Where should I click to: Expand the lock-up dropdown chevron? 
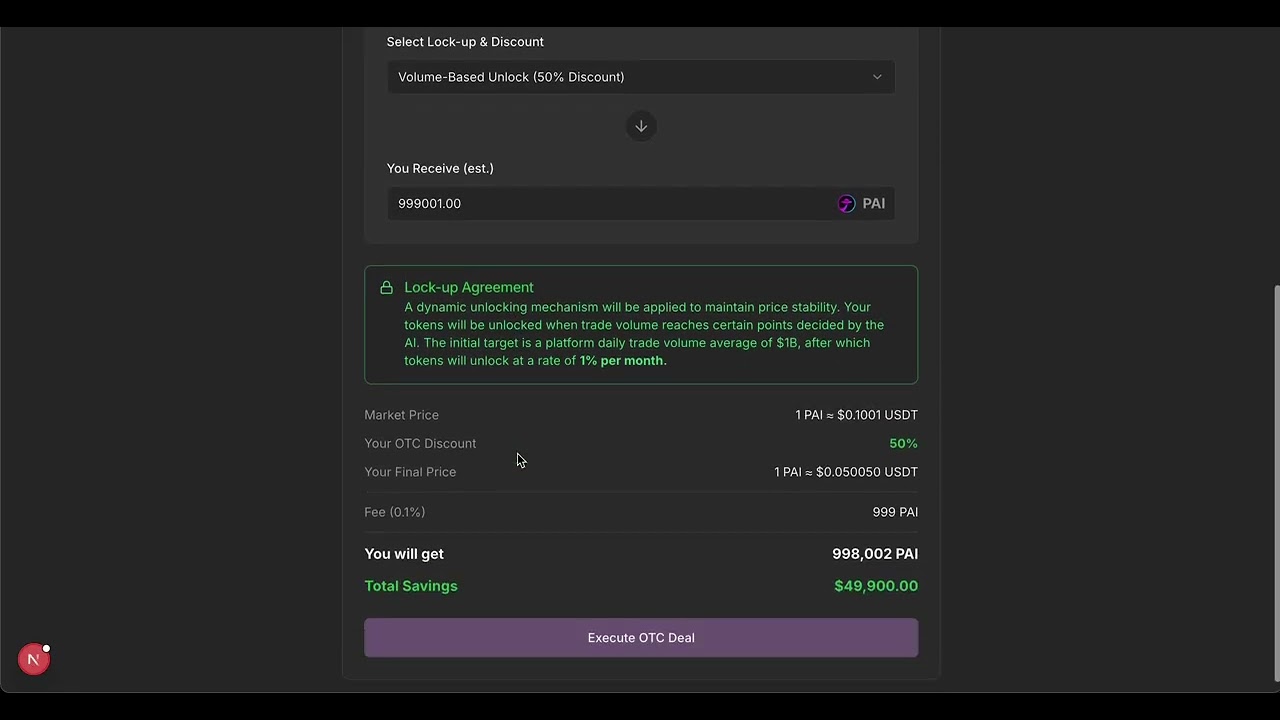[x=877, y=77]
